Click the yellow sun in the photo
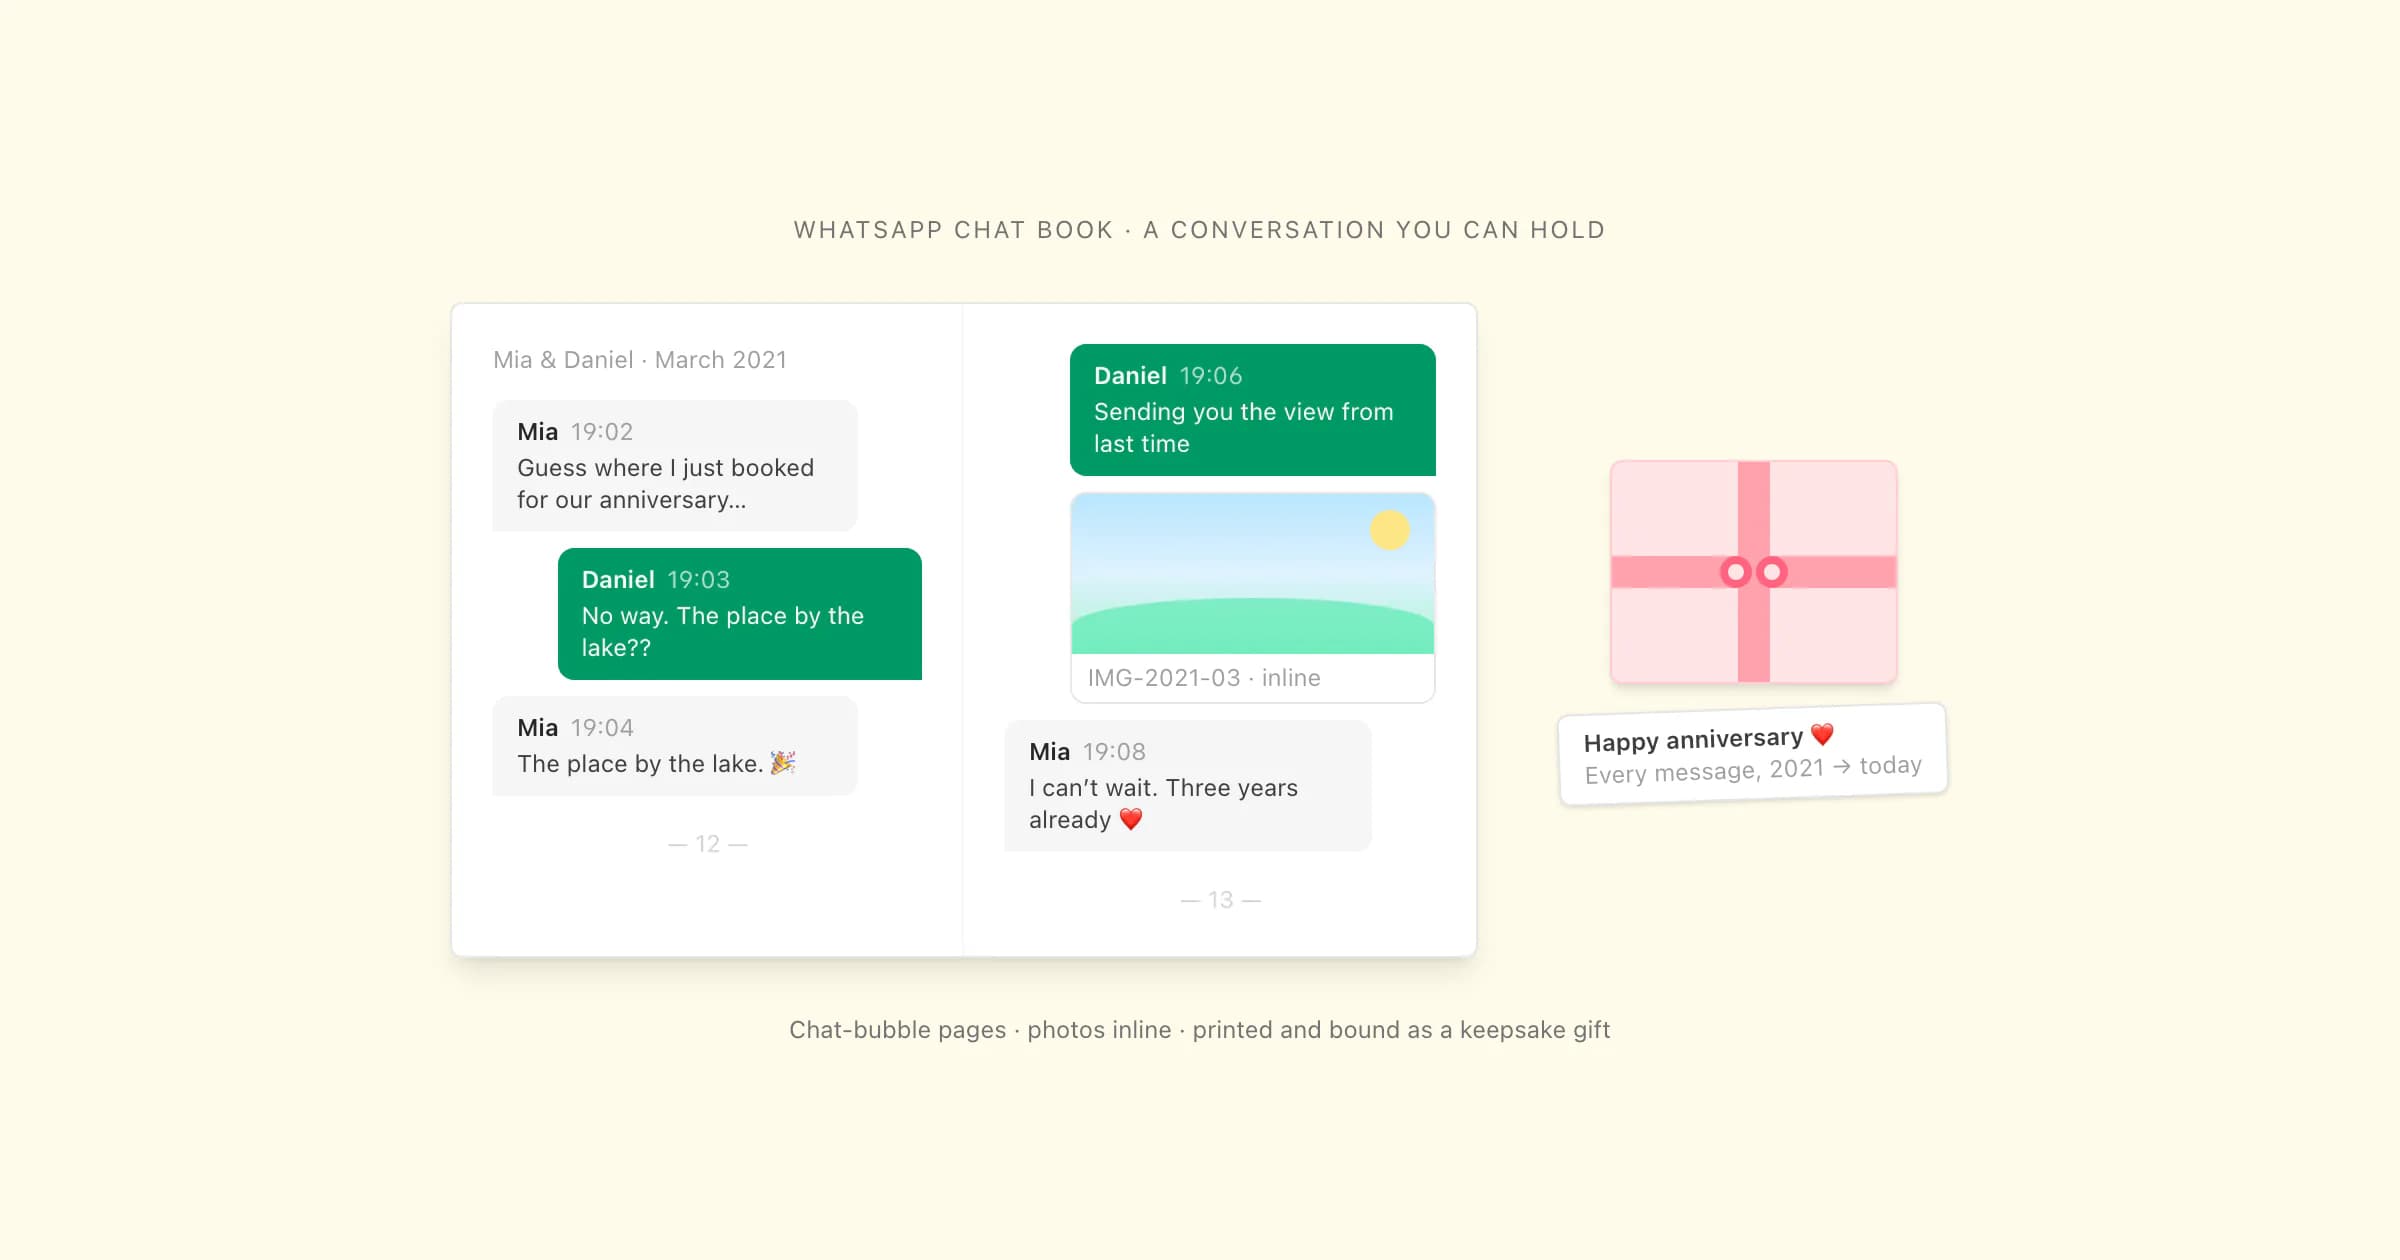The width and height of the screenshot is (2400, 1260). 1390,530
